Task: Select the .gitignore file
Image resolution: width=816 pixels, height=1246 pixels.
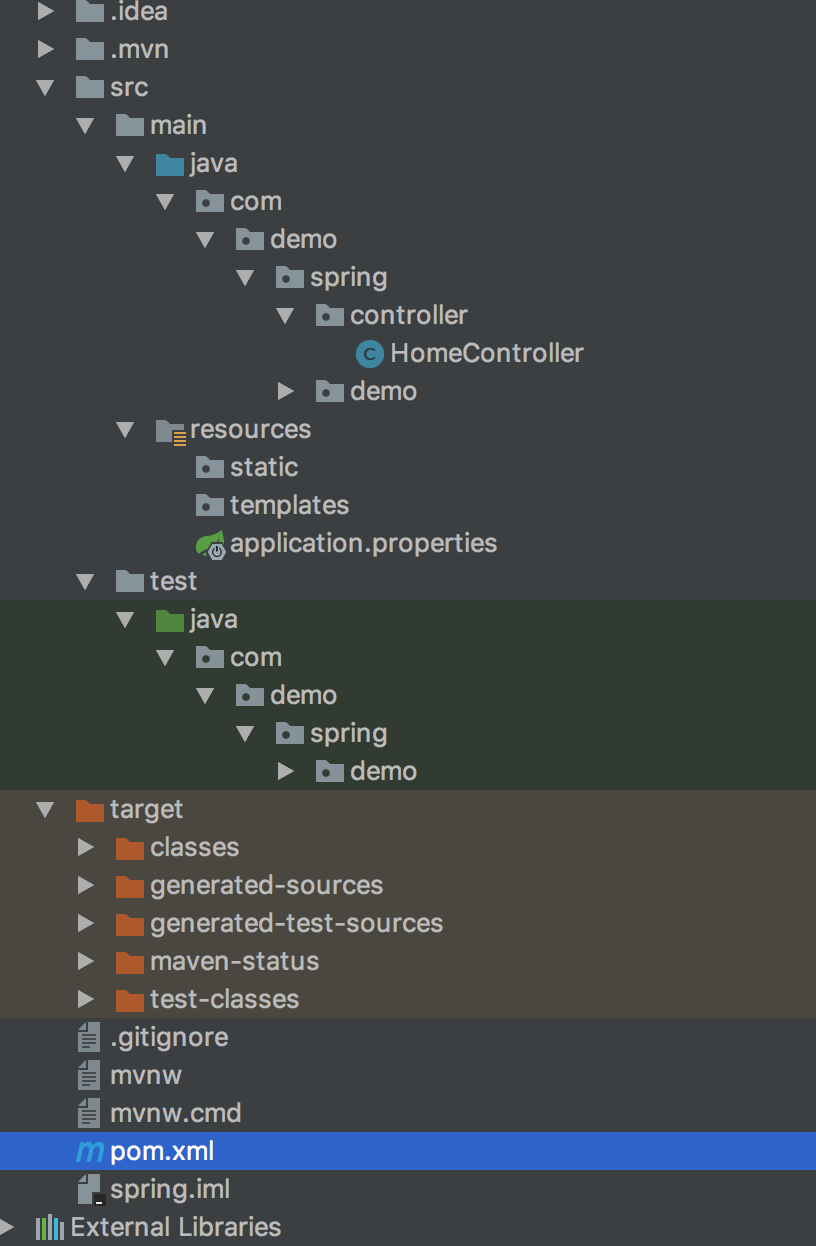Action: pos(169,1037)
